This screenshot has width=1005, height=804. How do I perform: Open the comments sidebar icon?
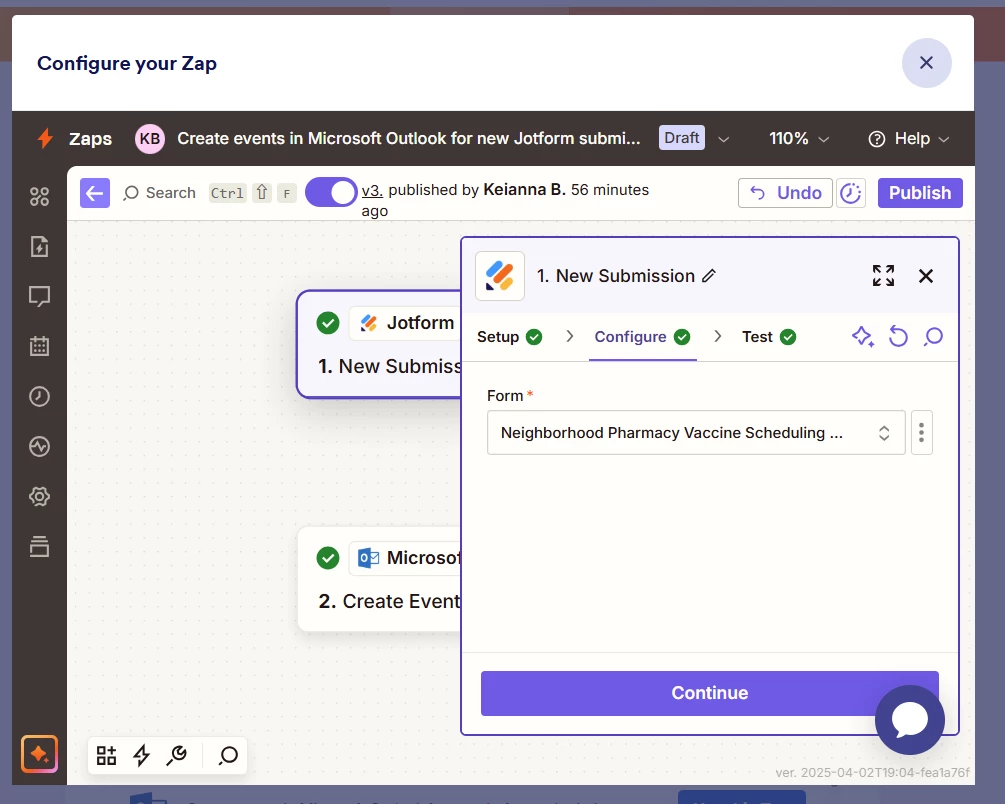(39, 296)
